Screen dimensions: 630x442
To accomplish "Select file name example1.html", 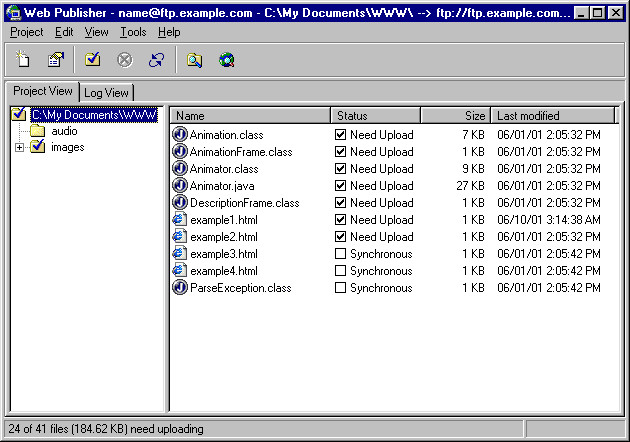I will [224, 220].
